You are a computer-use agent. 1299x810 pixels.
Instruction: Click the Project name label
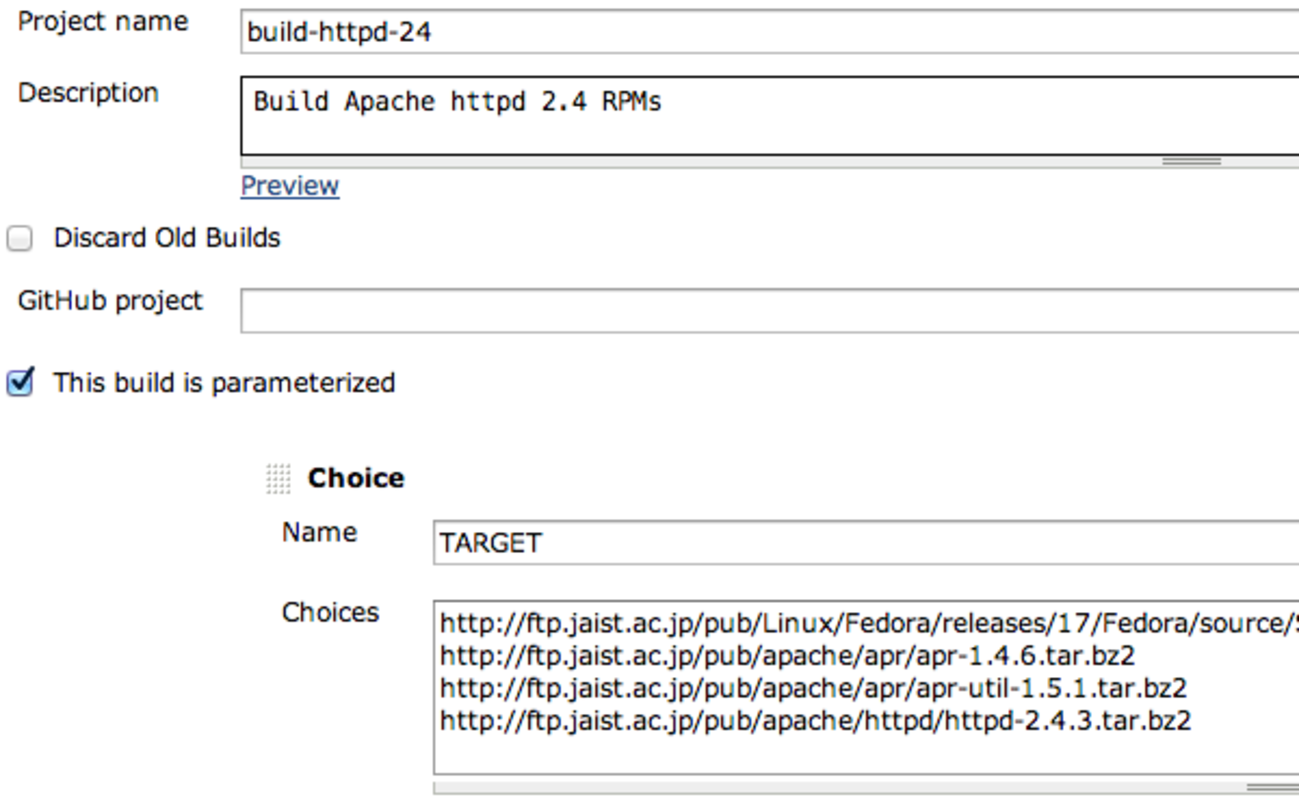(103, 22)
